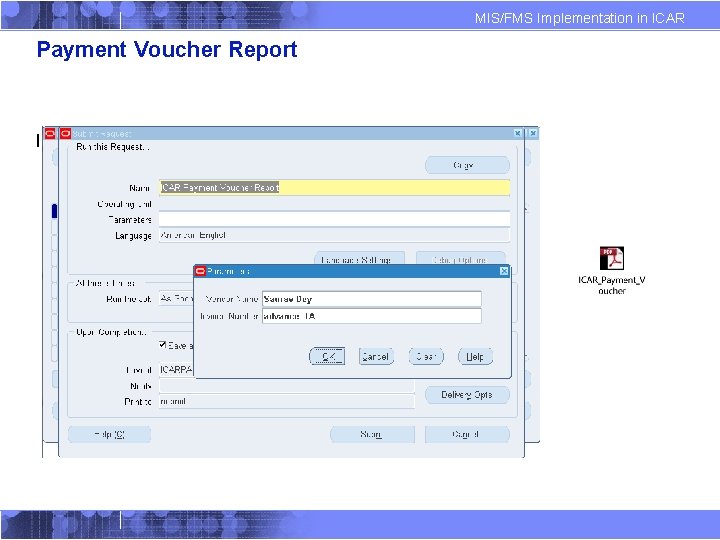This screenshot has height=540, width=720.
Task: Click the Parameters field in Submit Request
Action: point(334,219)
